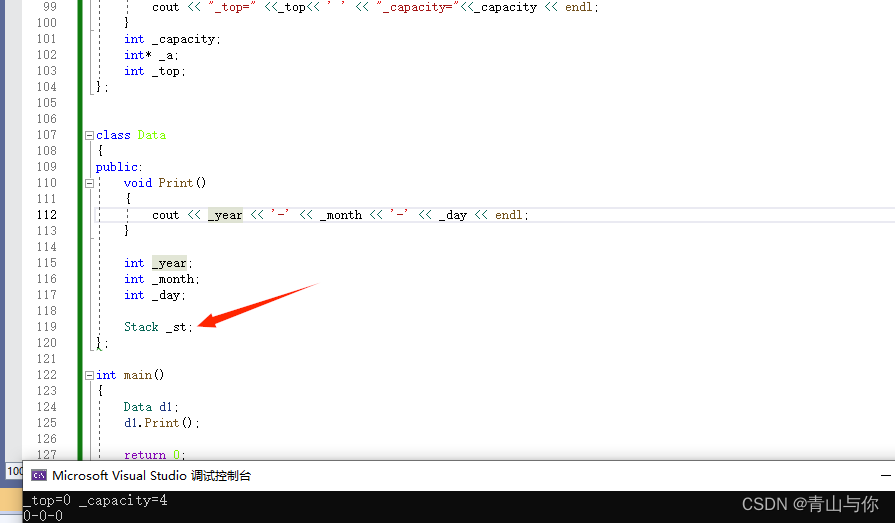Click the debug console window icon
The image size is (895, 523).
(39, 475)
